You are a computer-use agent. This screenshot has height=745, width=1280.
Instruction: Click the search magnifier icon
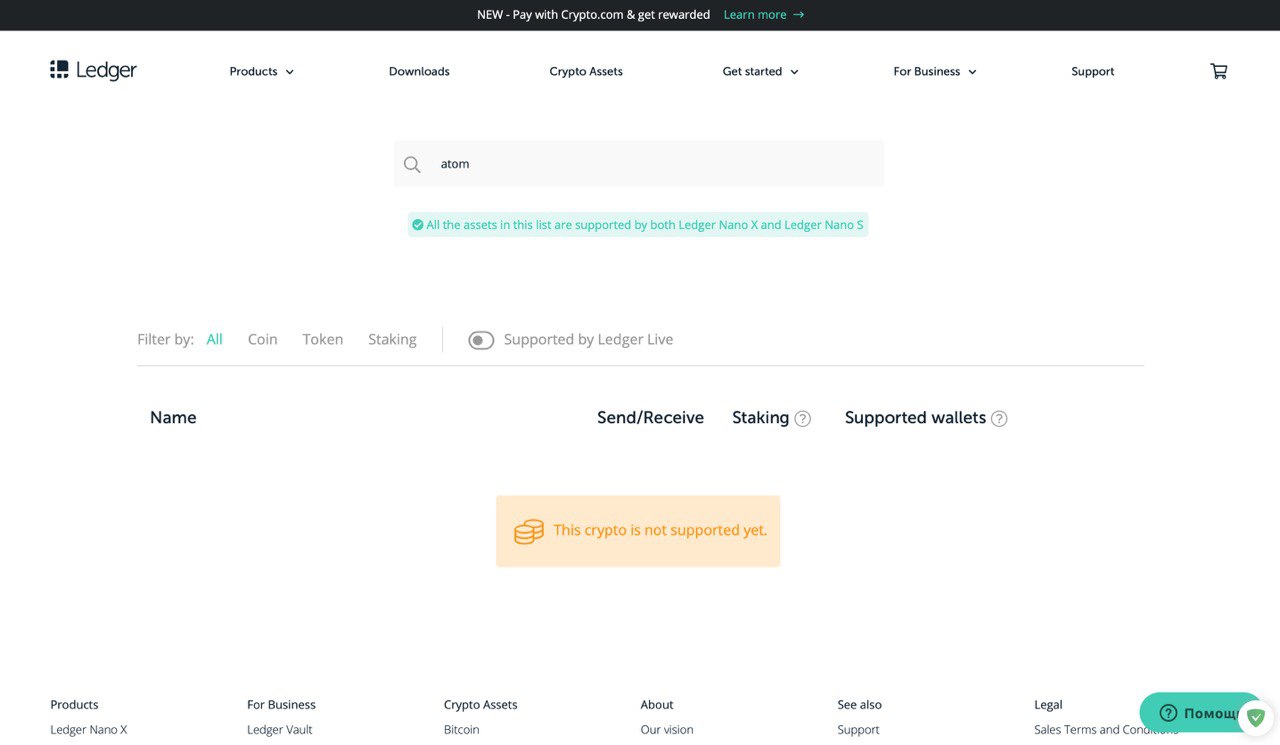click(412, 164)
